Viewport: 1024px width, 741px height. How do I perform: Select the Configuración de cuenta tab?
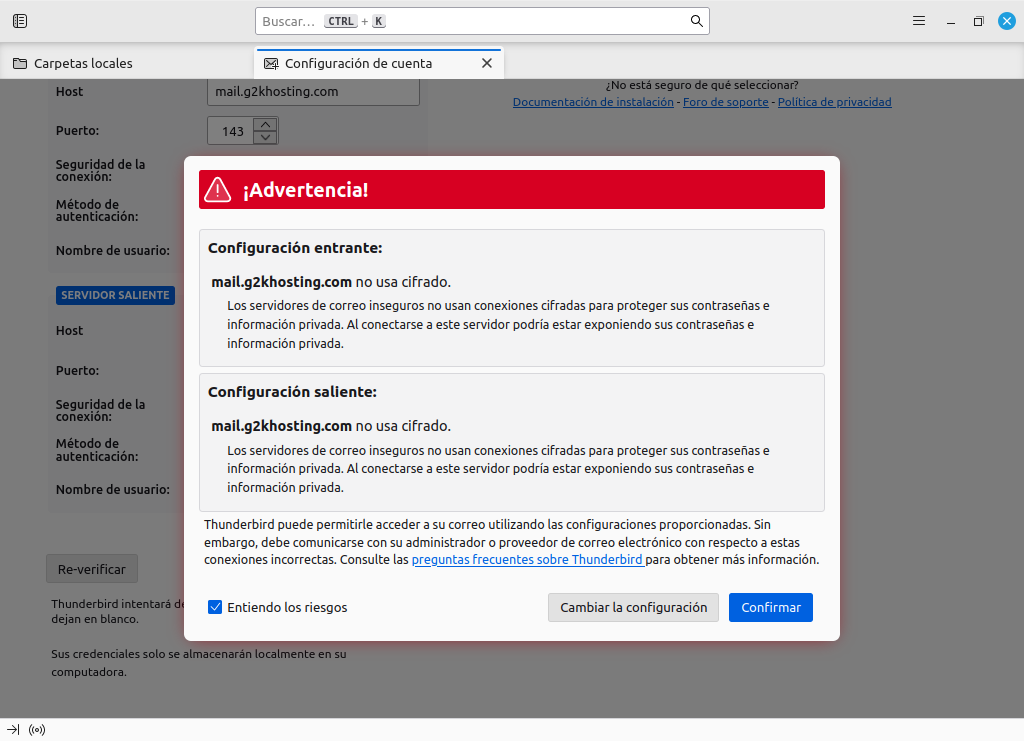358,63
